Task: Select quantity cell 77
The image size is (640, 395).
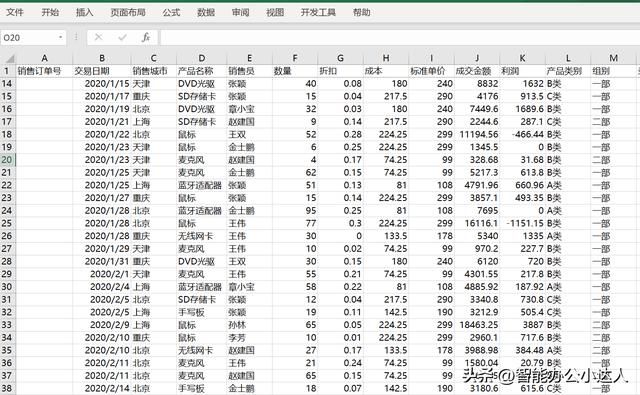Action: (295, 223)
